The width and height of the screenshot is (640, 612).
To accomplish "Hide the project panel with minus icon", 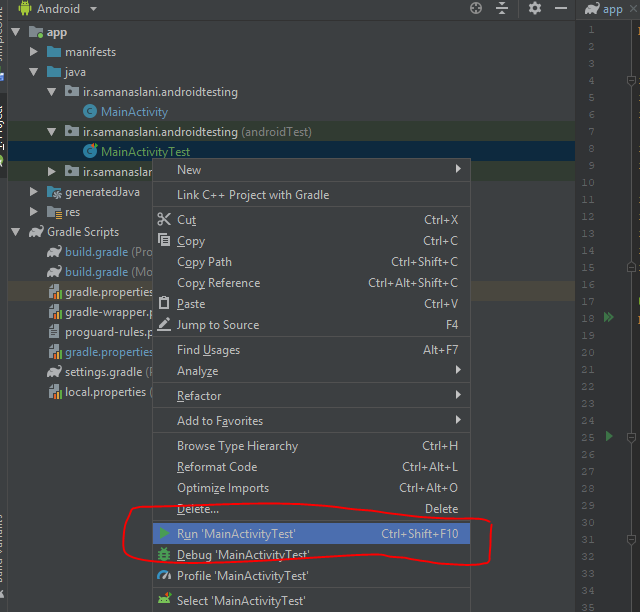I will tap(561, 9).
